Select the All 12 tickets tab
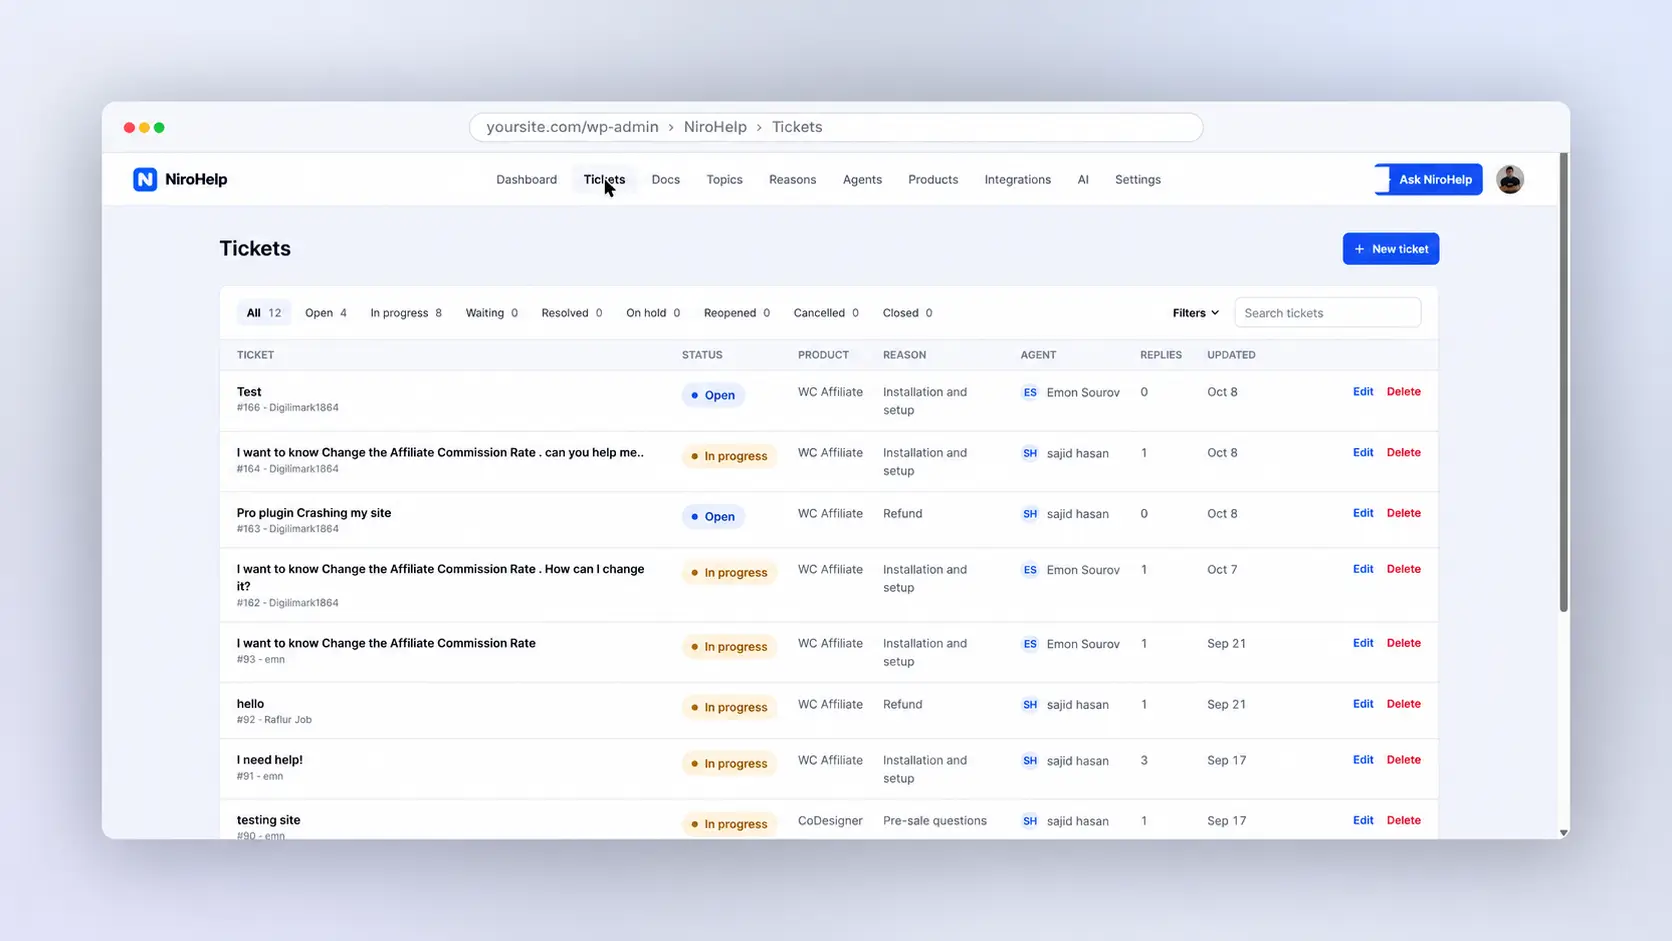Viewport: 1672px width, 941px height. (x=264, y=313)
